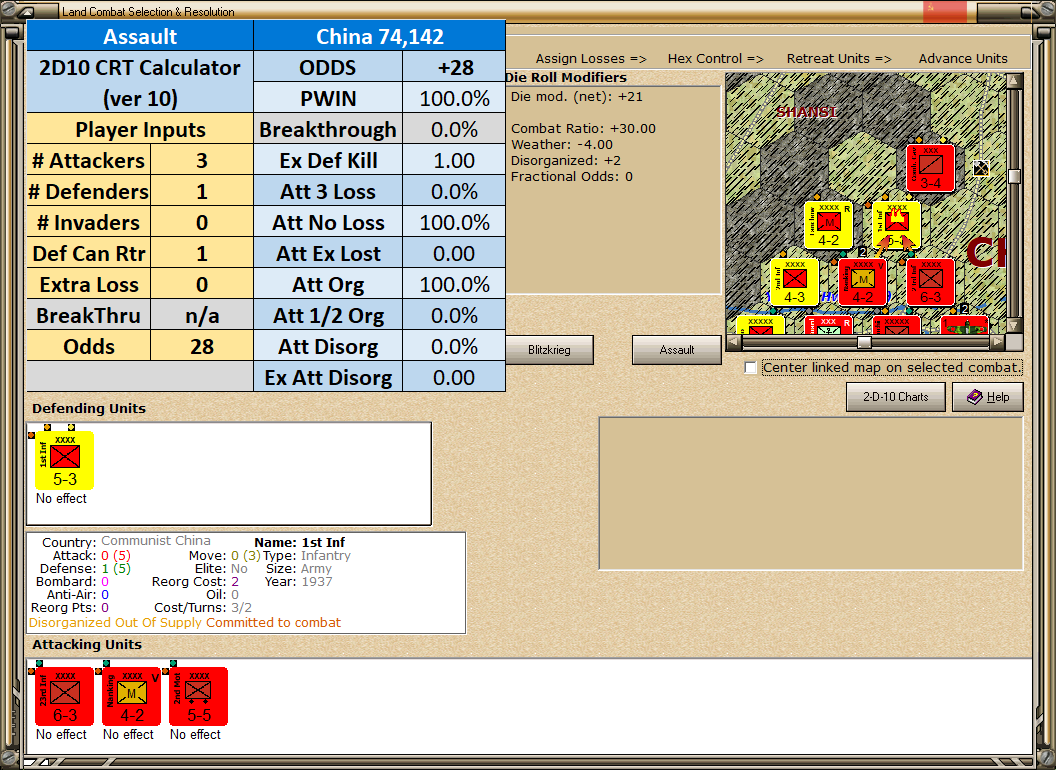Click the map scroll left arrow
Viewport: 1056px width, 770px height.
(733, 342)
